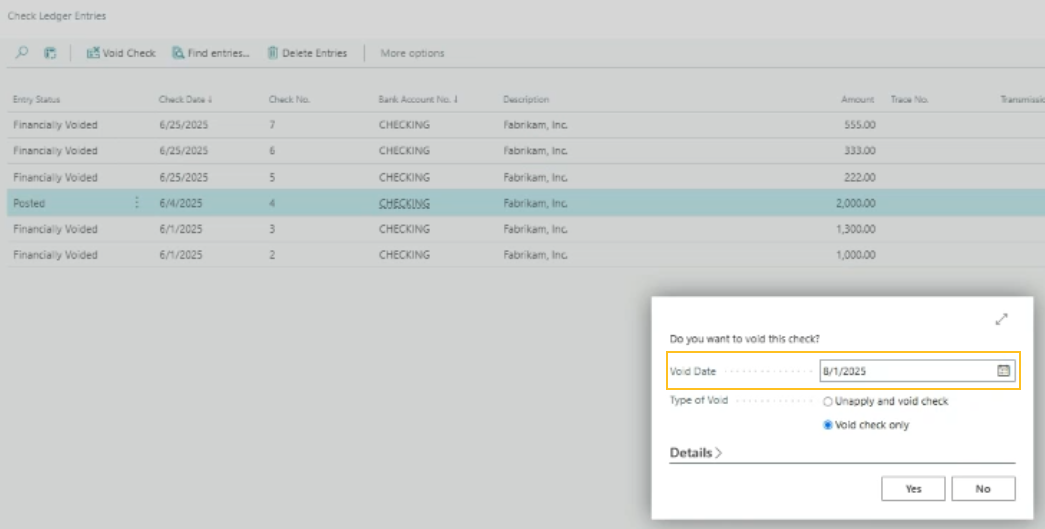Click the Void Check toolbar action
Image resolution: width=1045 pixels, height=529 pixels.
(121, 53)
